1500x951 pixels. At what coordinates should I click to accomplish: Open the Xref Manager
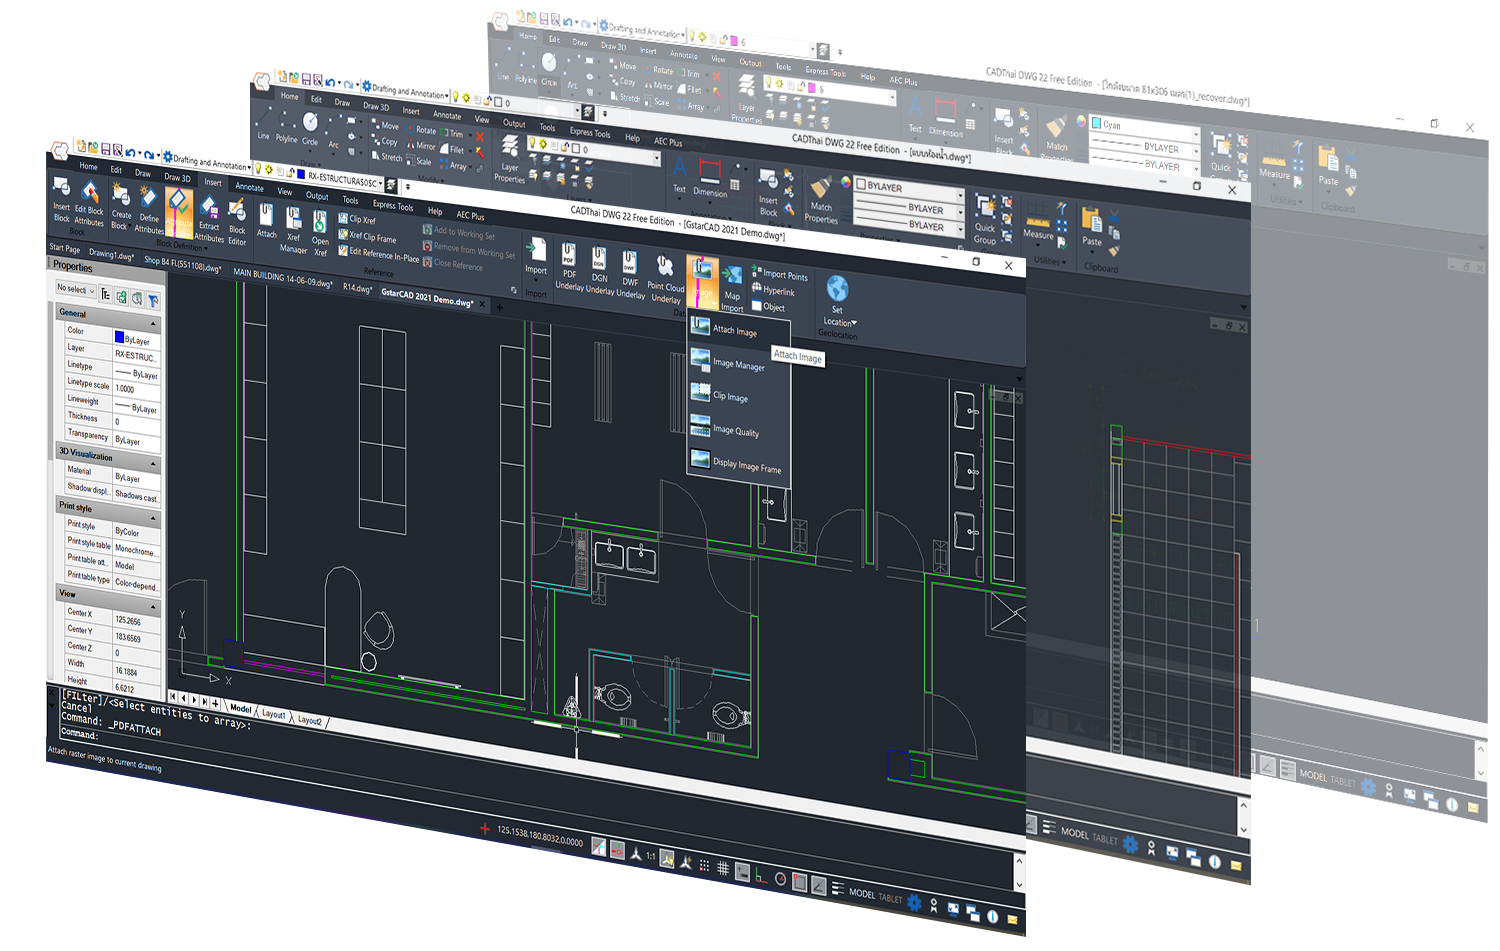click(x=293, y=229)
